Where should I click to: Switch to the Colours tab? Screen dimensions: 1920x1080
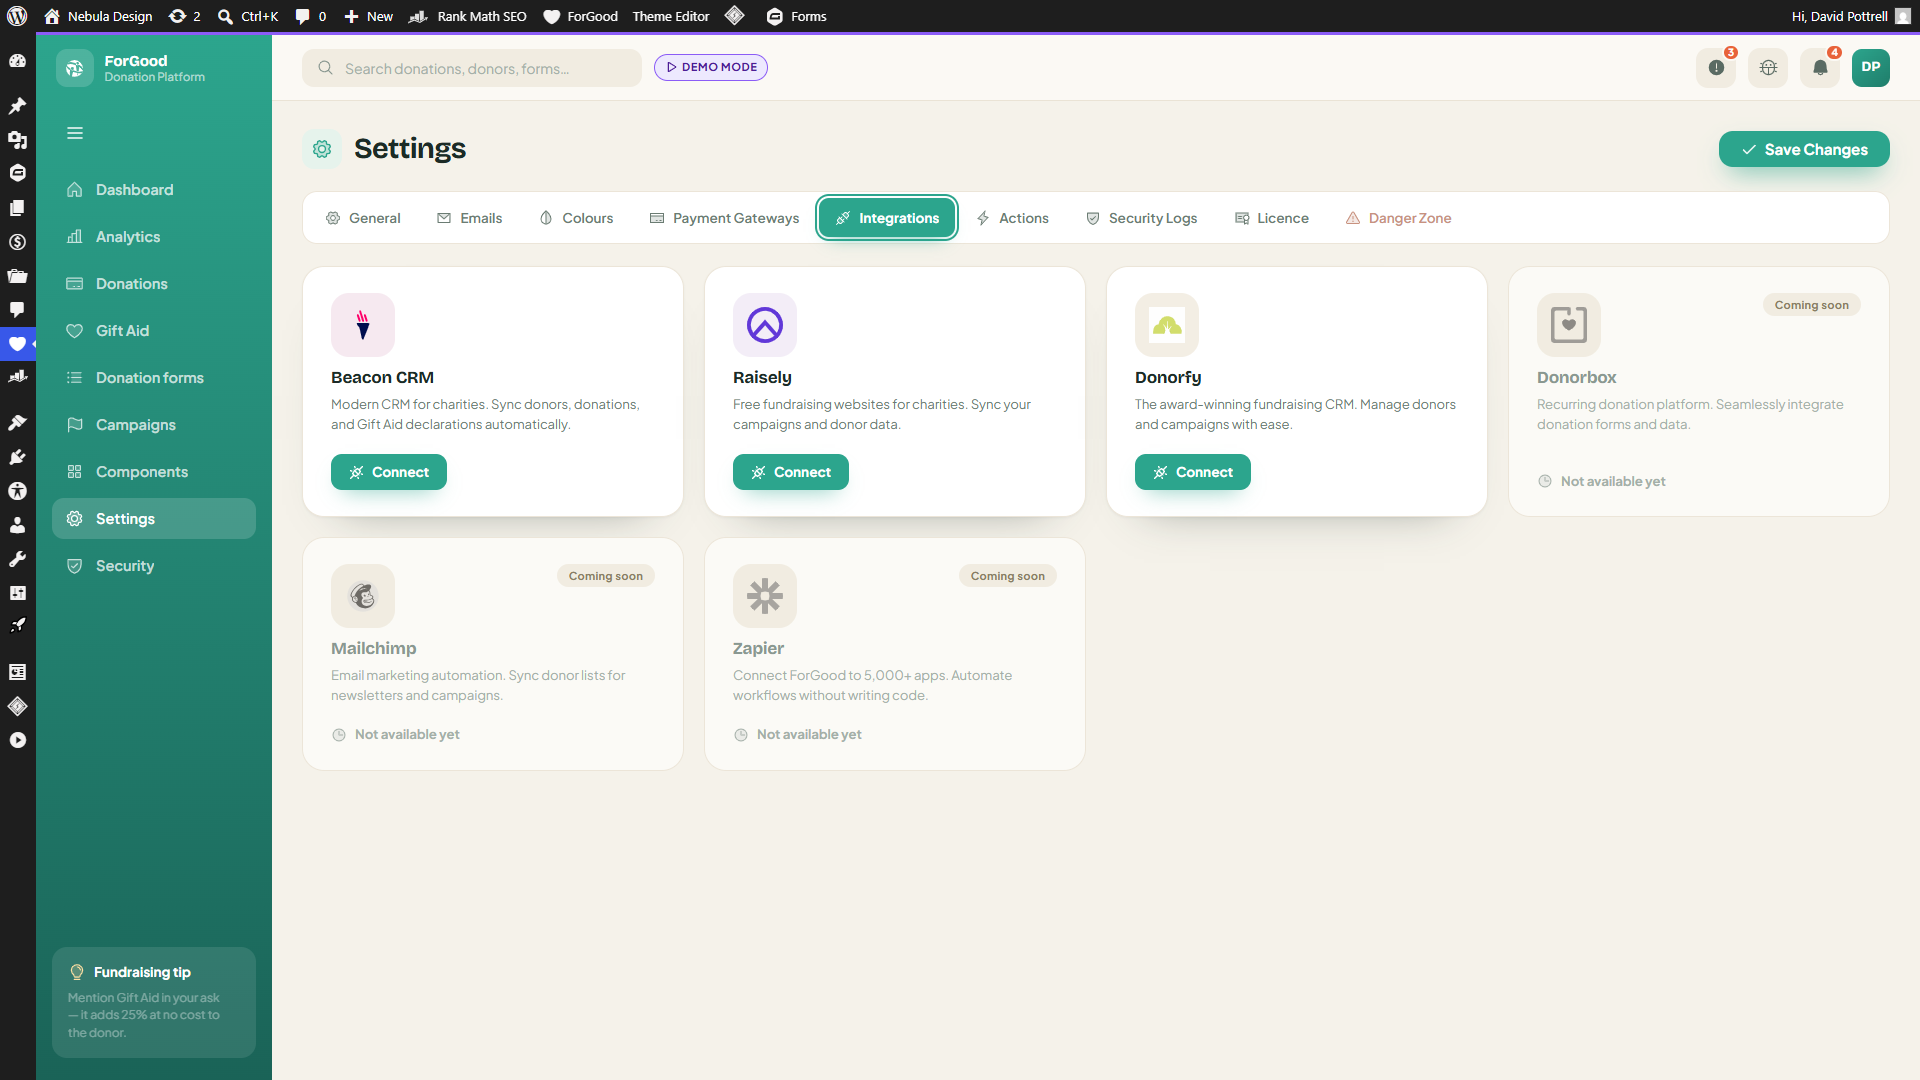[x=576, y=218]
